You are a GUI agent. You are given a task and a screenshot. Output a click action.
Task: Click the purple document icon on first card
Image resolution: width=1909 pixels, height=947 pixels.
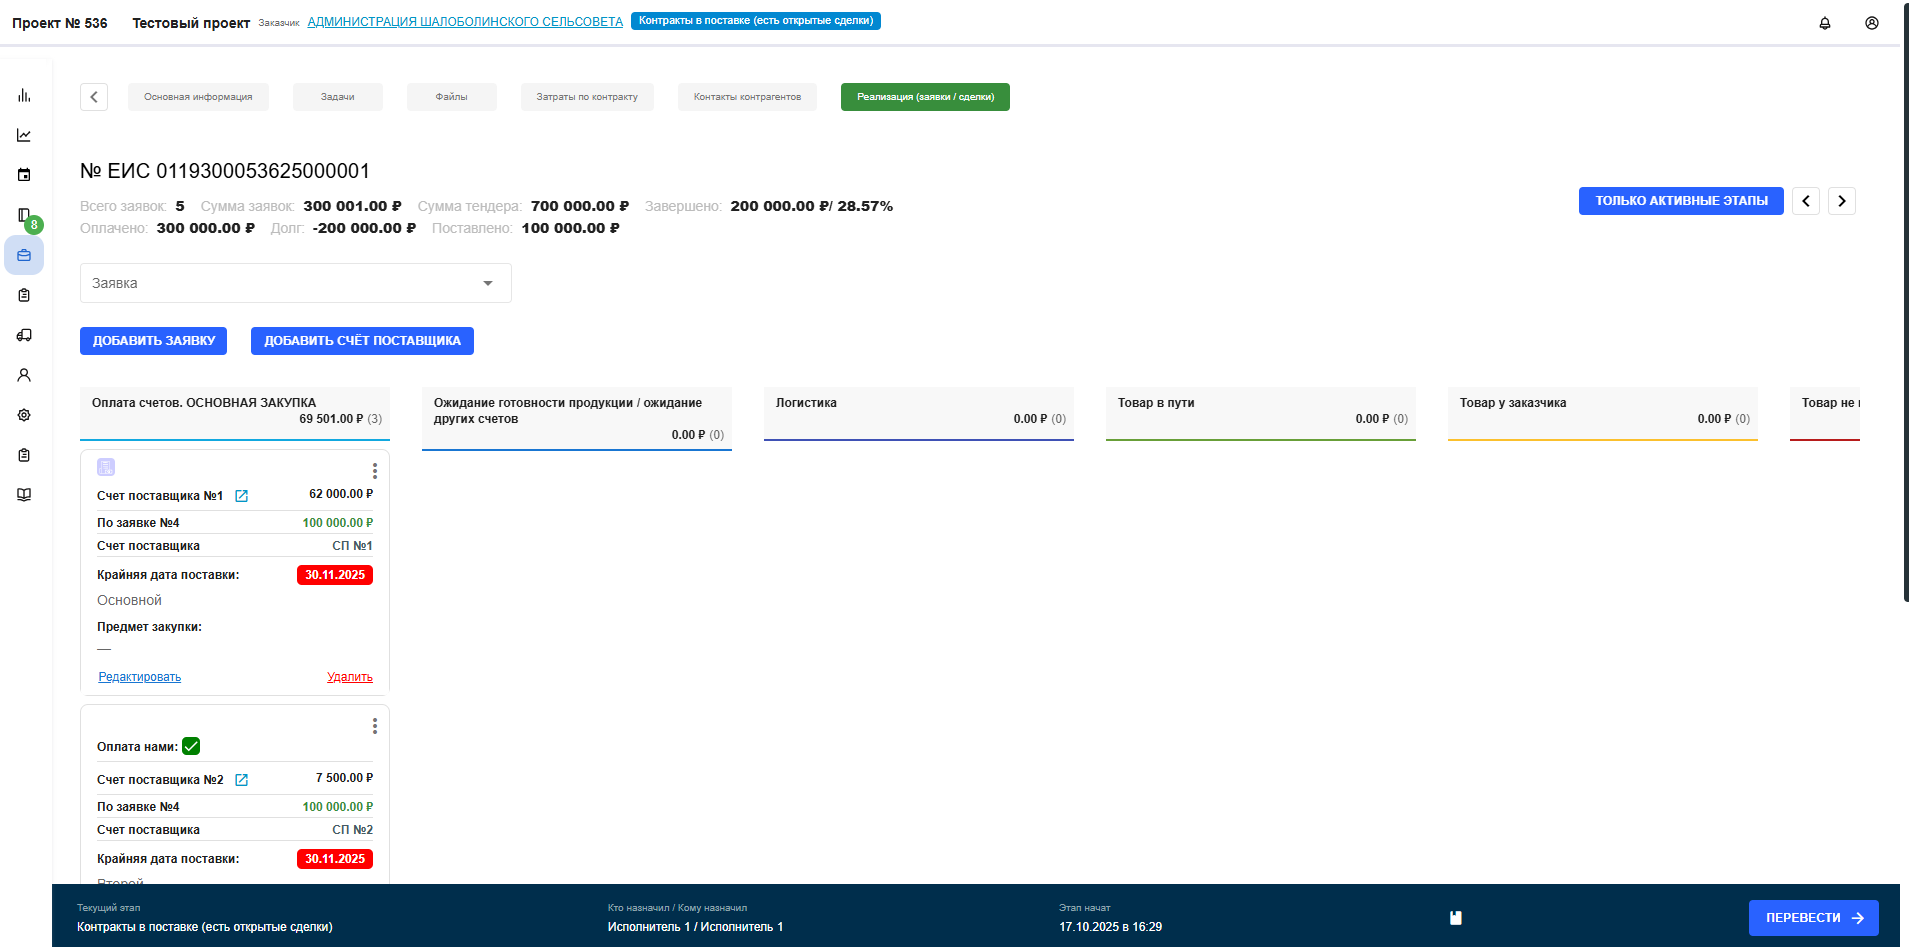tap(106, 467)
